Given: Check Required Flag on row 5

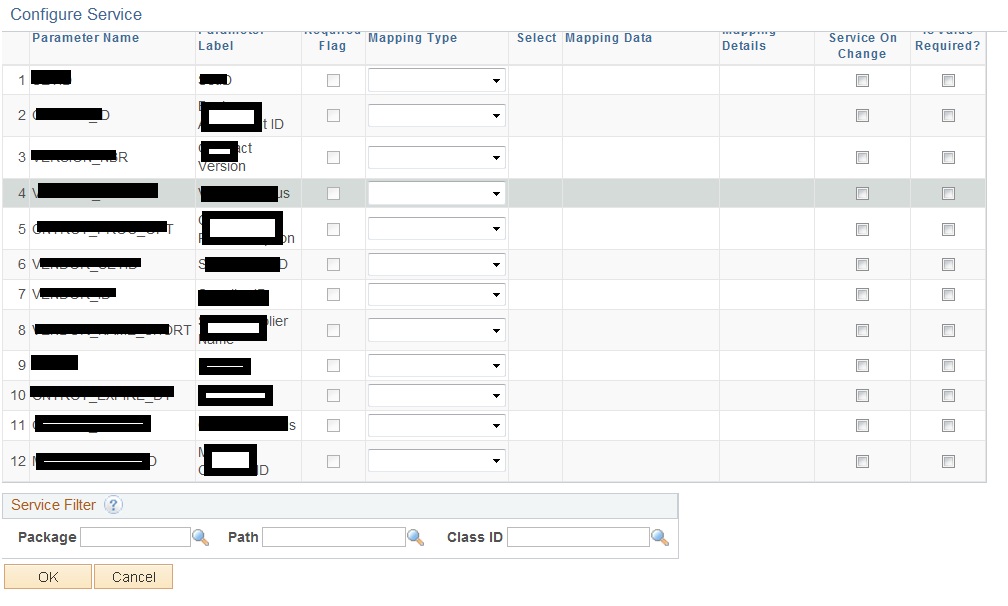Looking at the screenshot, I should [333, 228].
